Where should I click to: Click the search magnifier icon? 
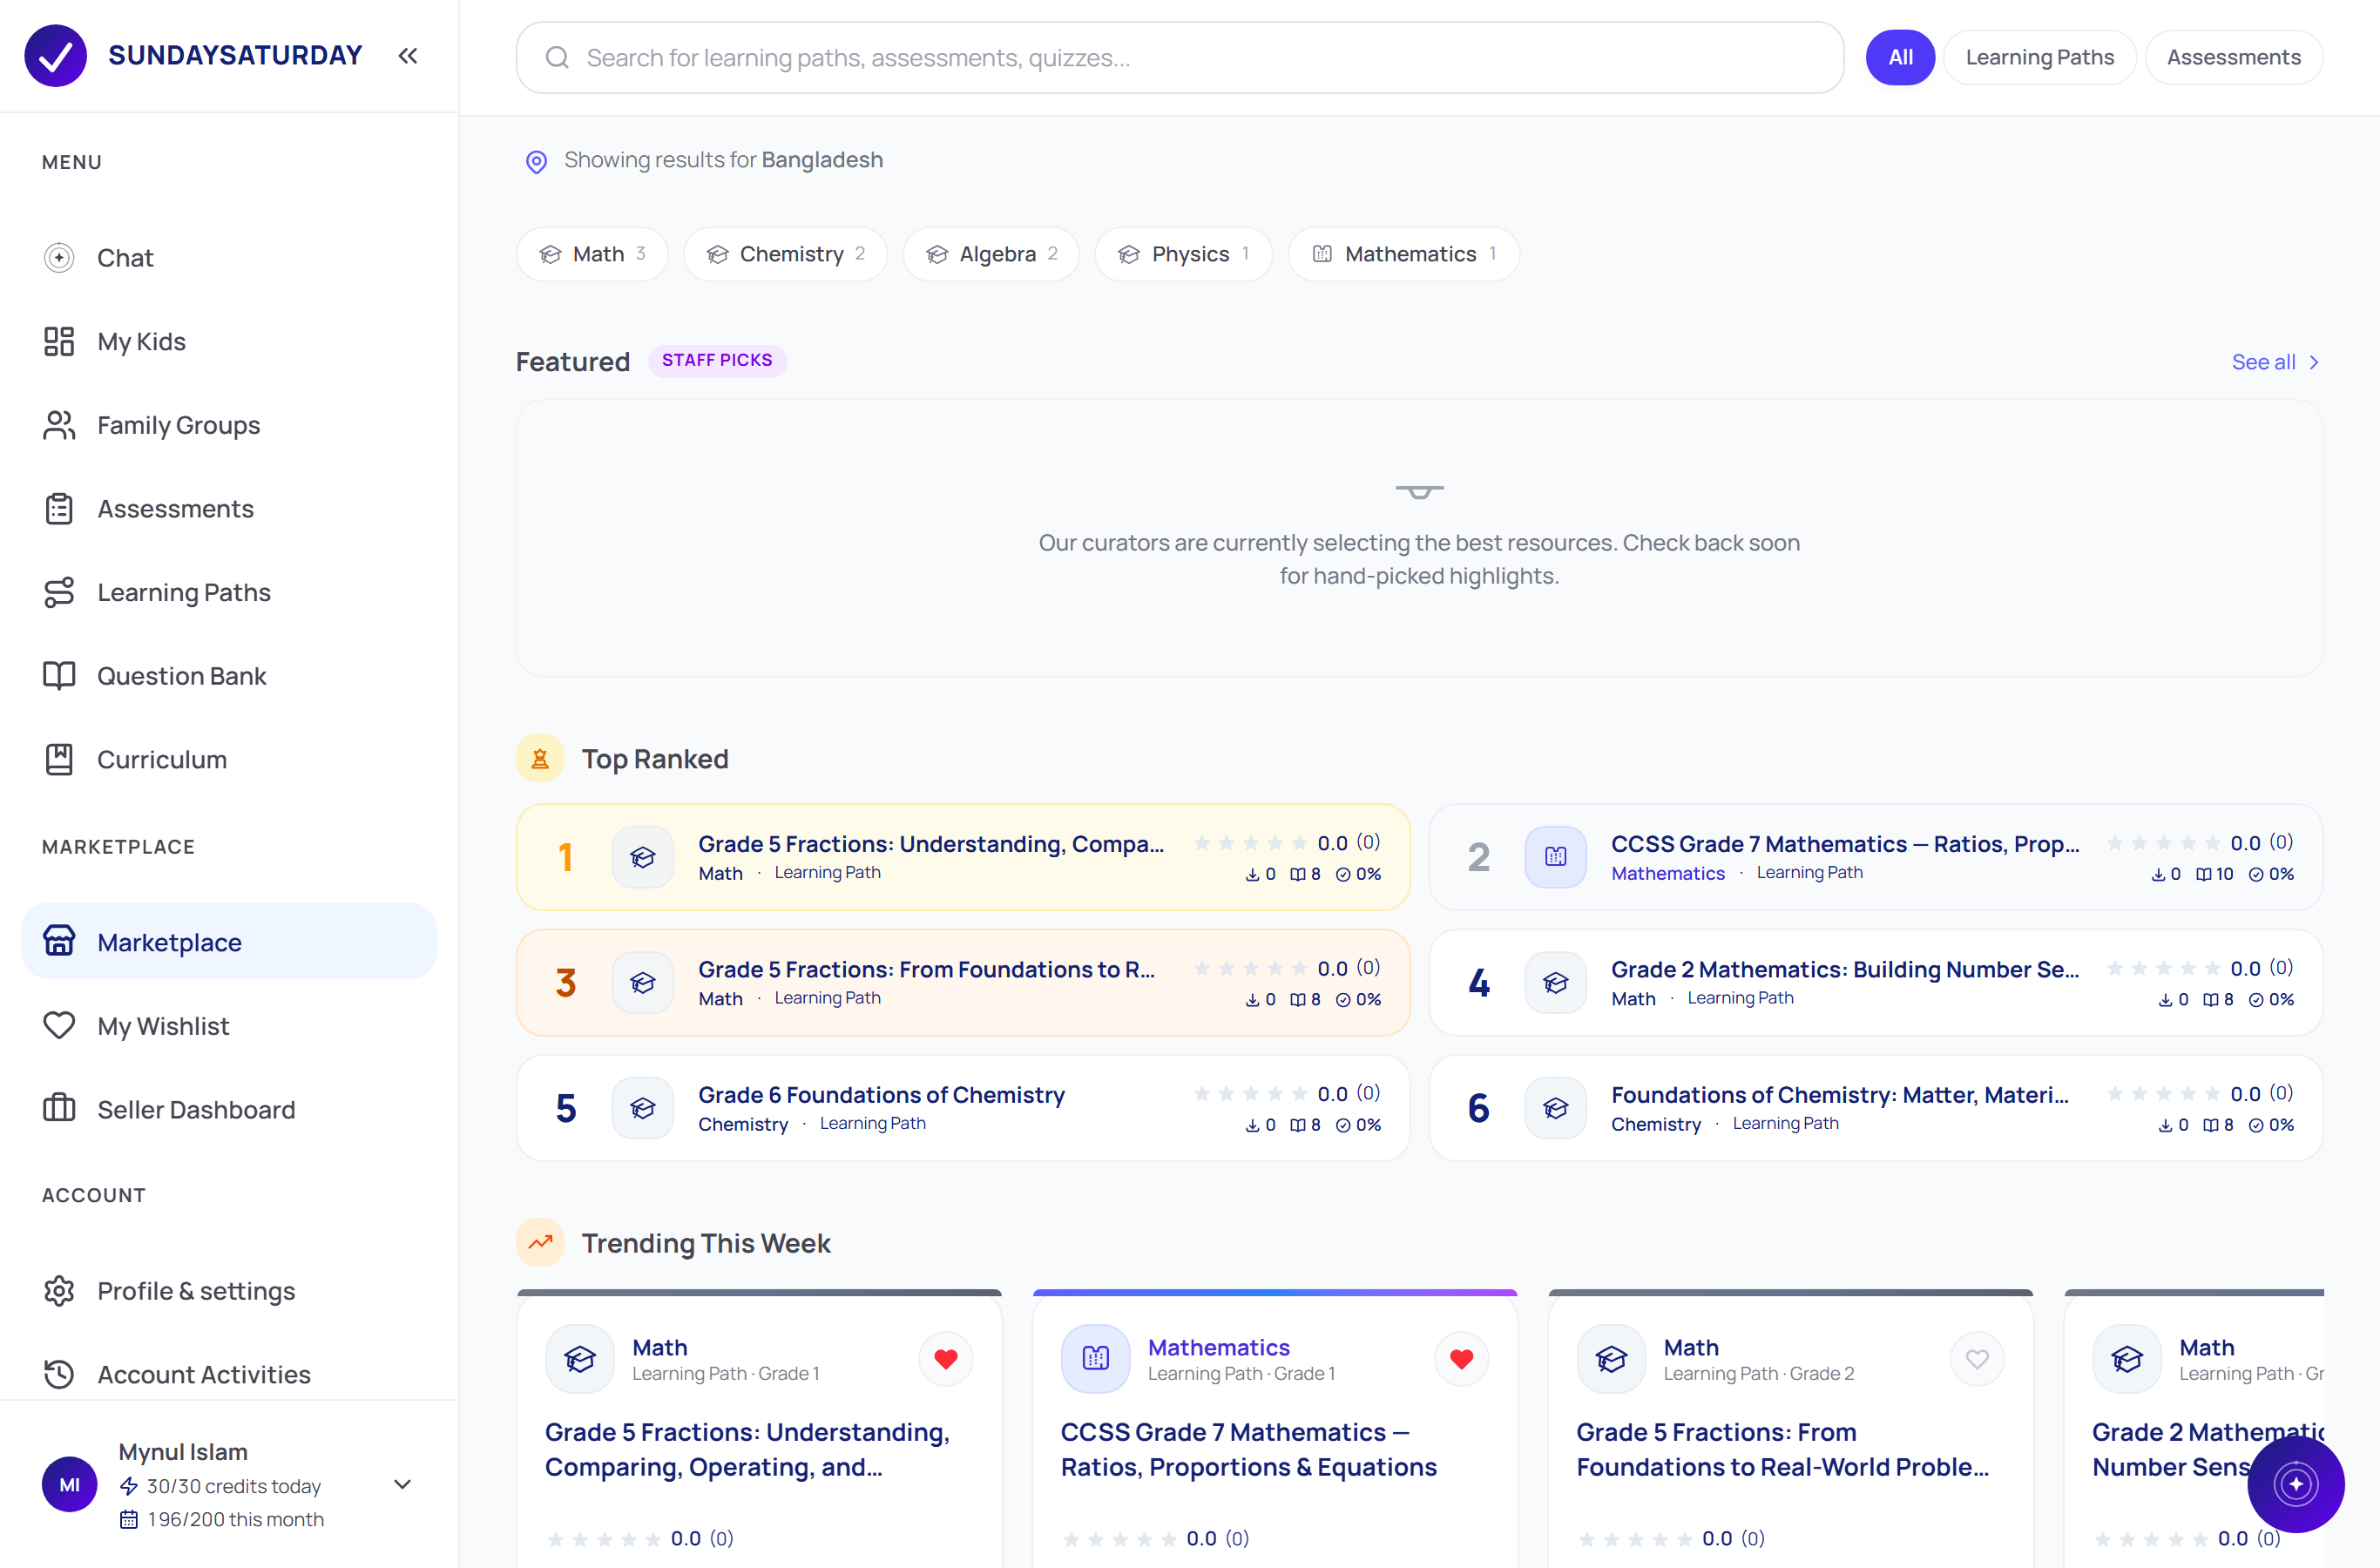tap(557, 58)
